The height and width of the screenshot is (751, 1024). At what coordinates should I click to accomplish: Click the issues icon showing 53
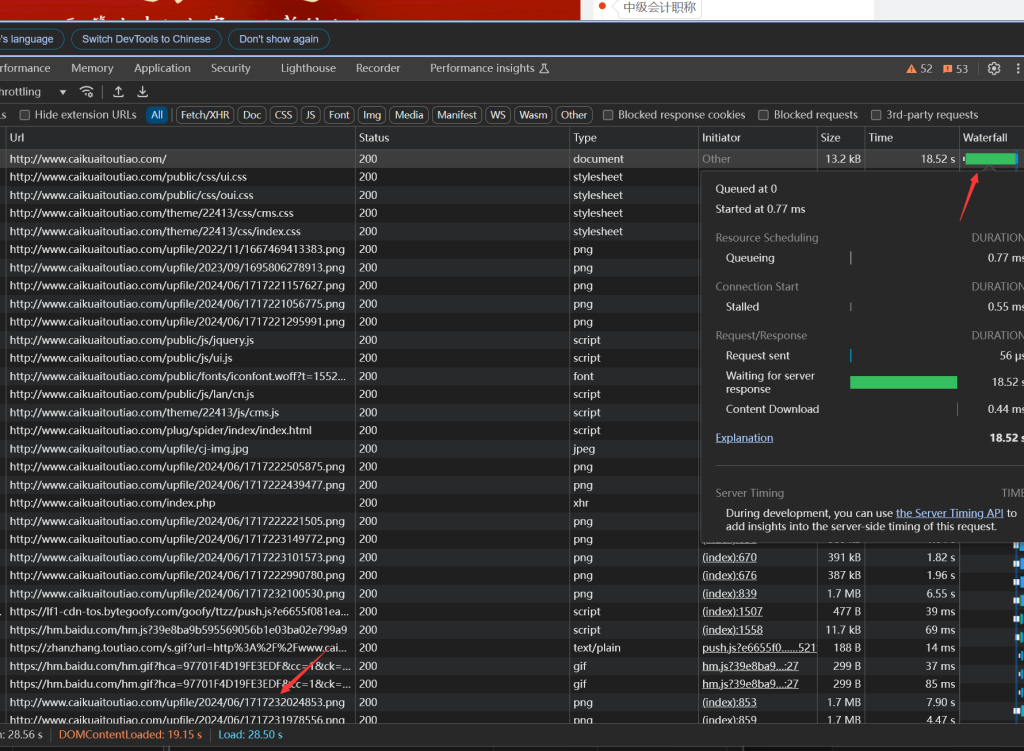[x=947, y=69]
